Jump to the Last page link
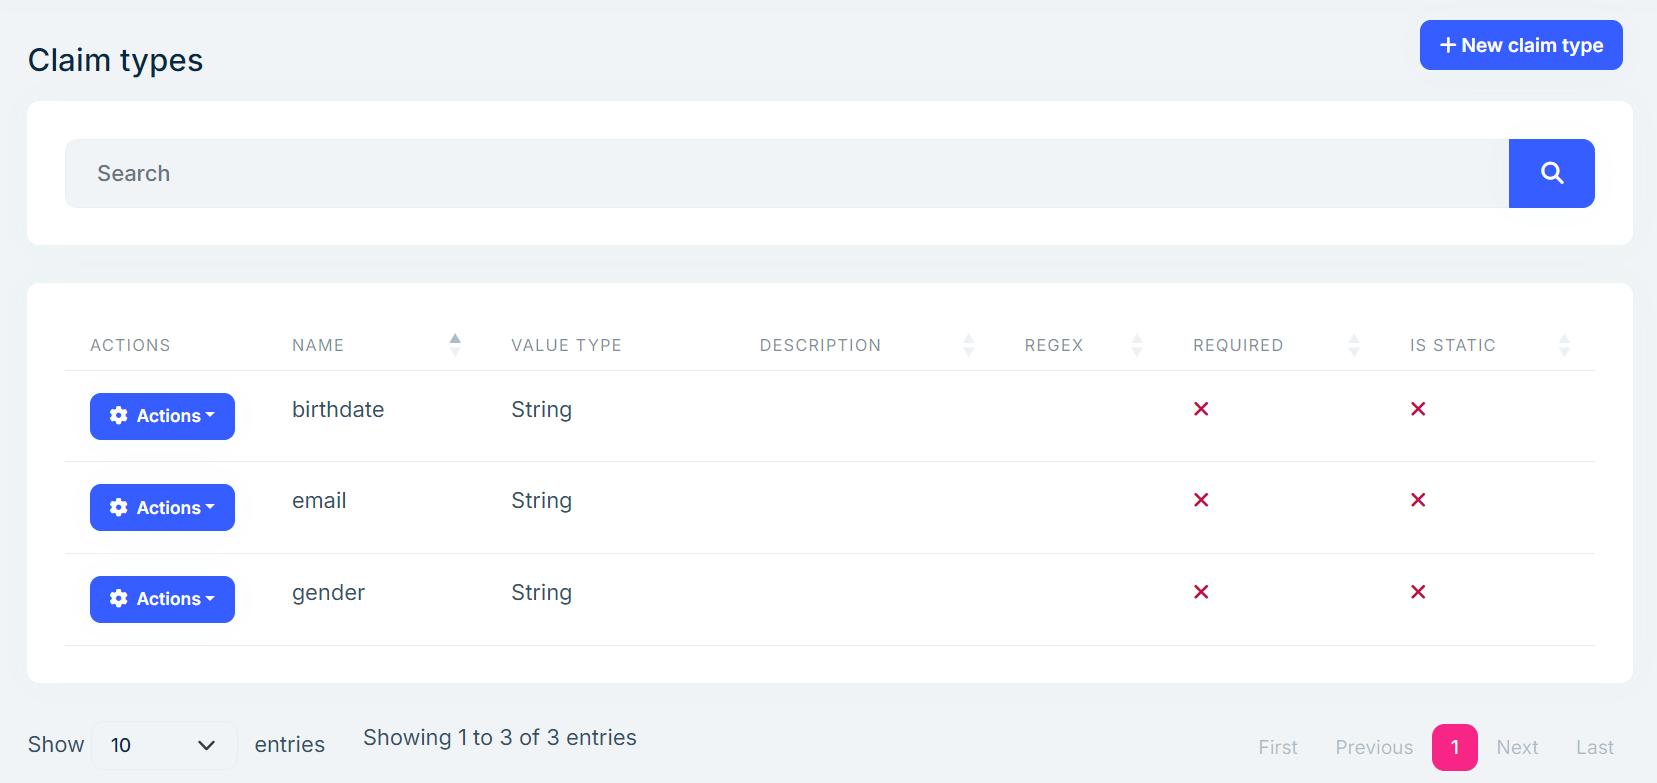The height and width of the screenshot is (783, 1657). 1594,747
